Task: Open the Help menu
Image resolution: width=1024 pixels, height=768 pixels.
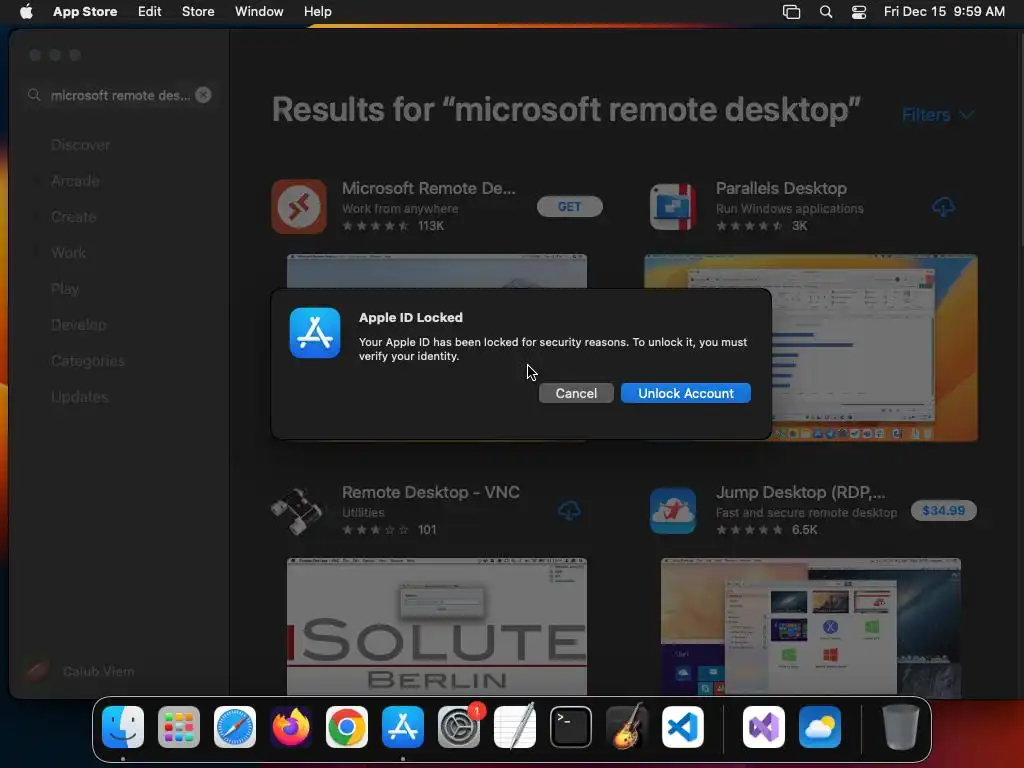Action: coord(317,11)
